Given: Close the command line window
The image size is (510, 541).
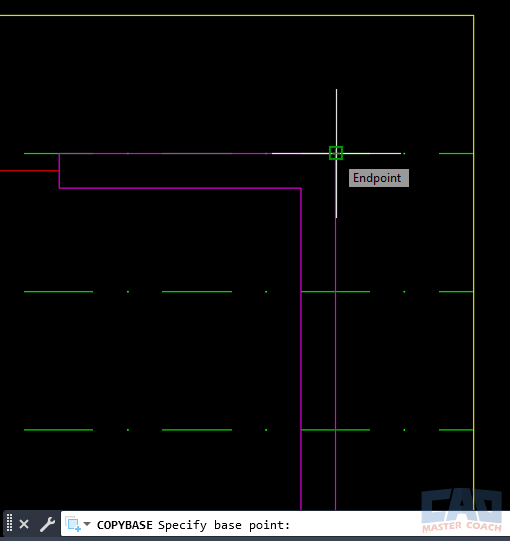Looking at the screenshot, I should (x=24, y=524).
